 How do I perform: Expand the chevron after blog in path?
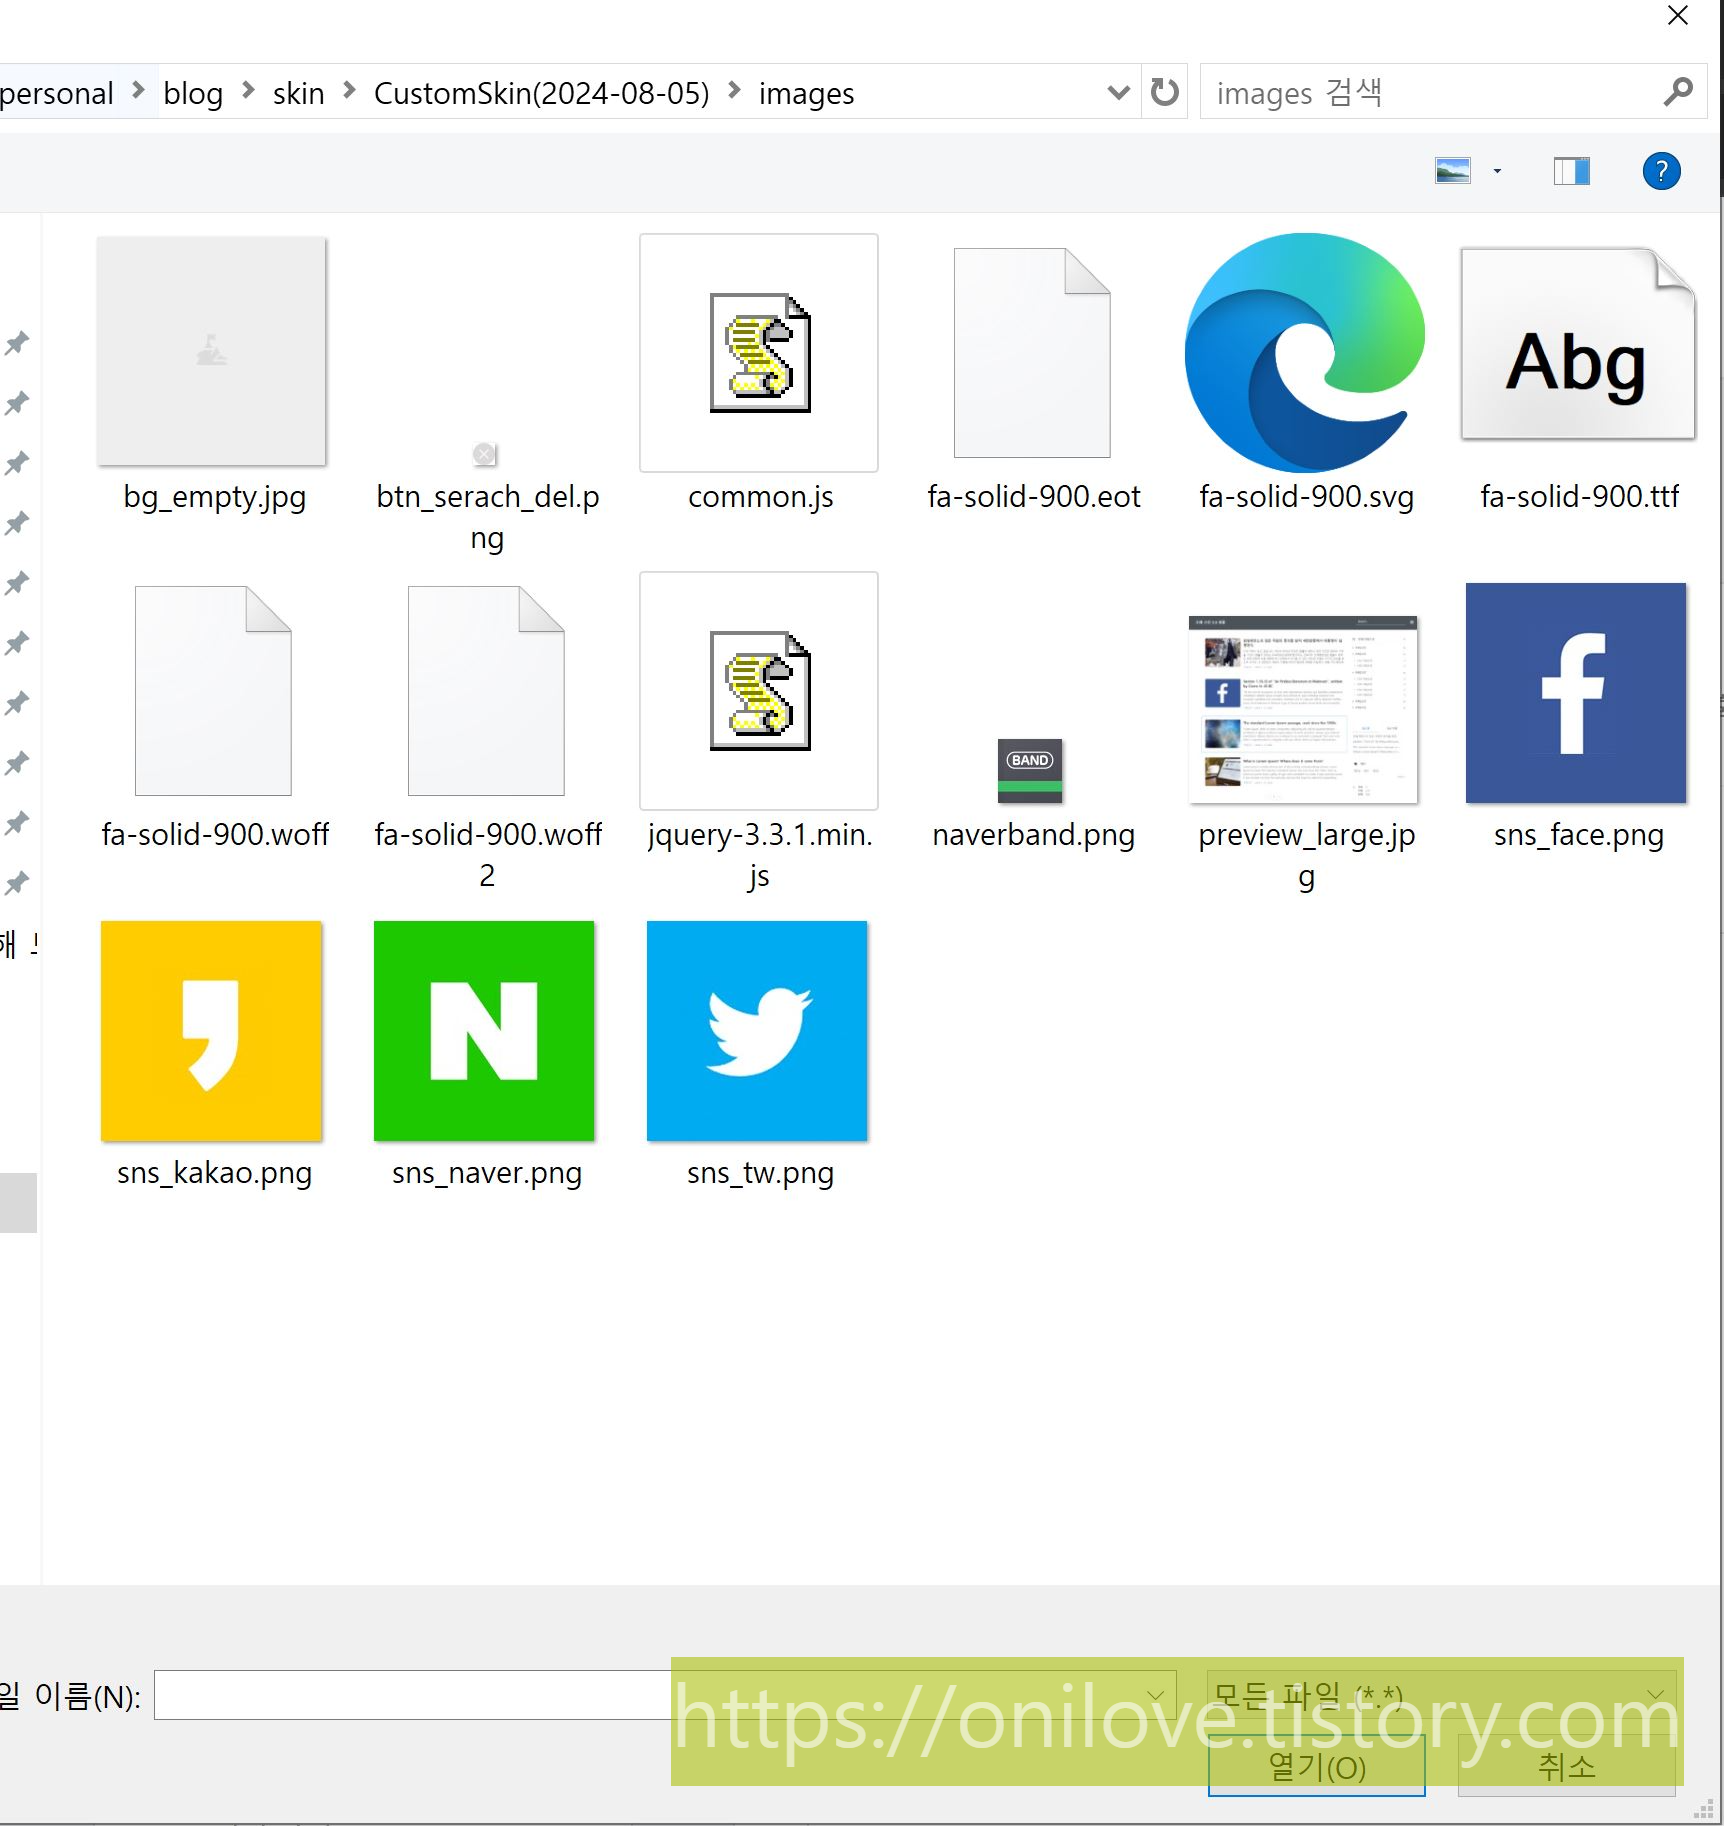(248, 91)
